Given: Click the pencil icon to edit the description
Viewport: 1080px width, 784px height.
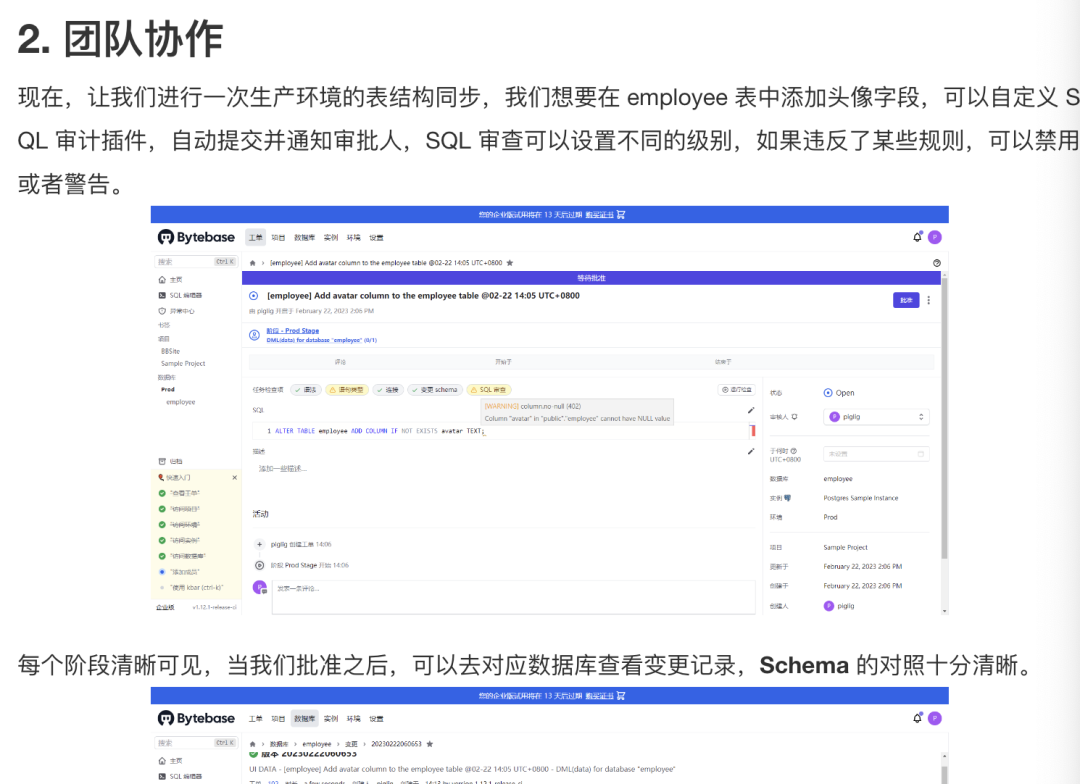Looking at the screenshot, I should 751,451.
